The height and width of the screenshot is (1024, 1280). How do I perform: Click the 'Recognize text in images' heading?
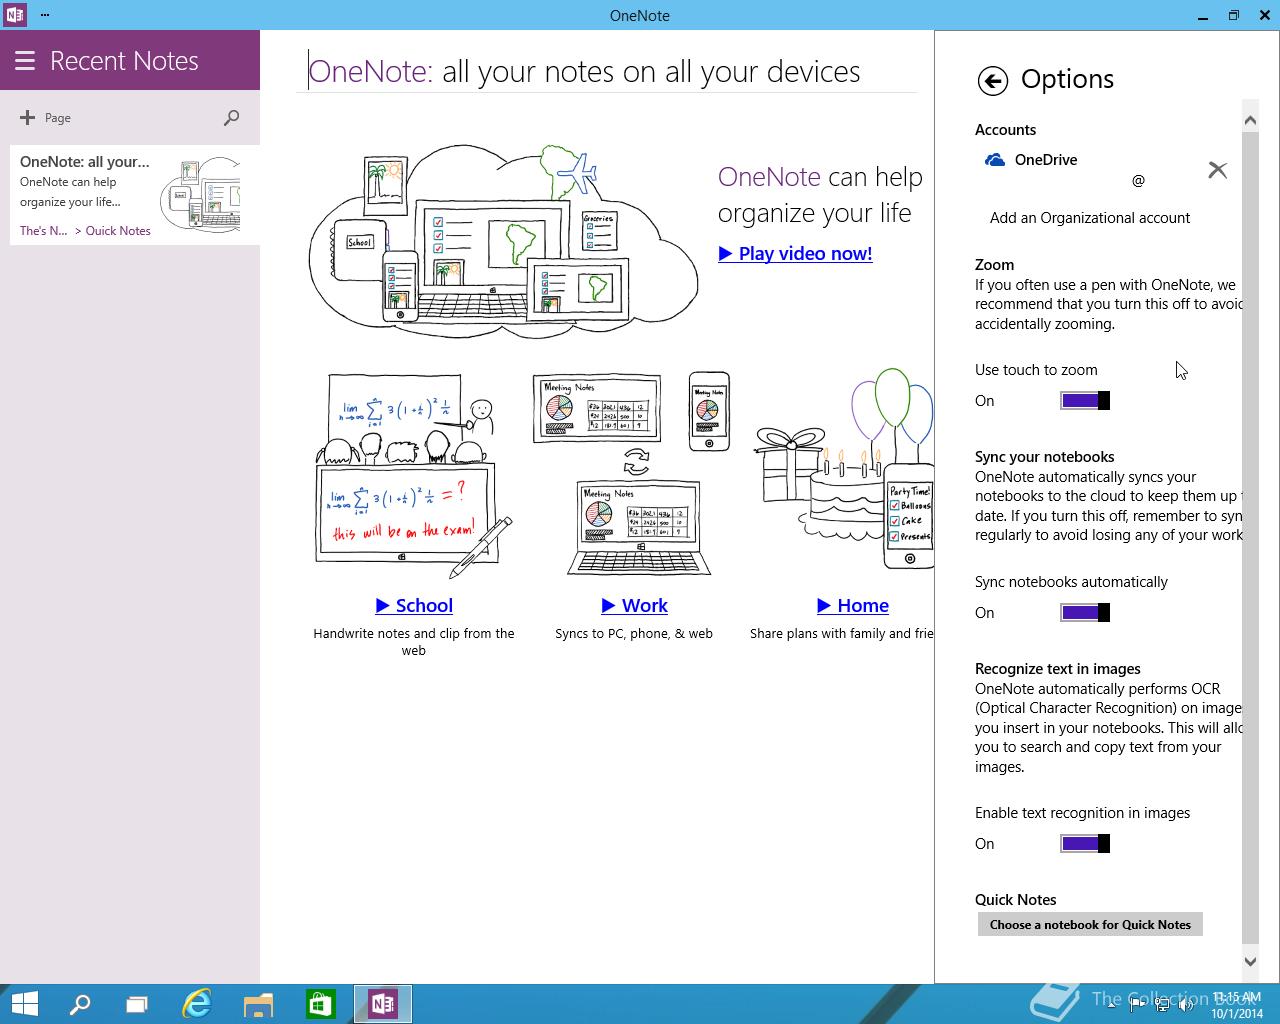1057,669
